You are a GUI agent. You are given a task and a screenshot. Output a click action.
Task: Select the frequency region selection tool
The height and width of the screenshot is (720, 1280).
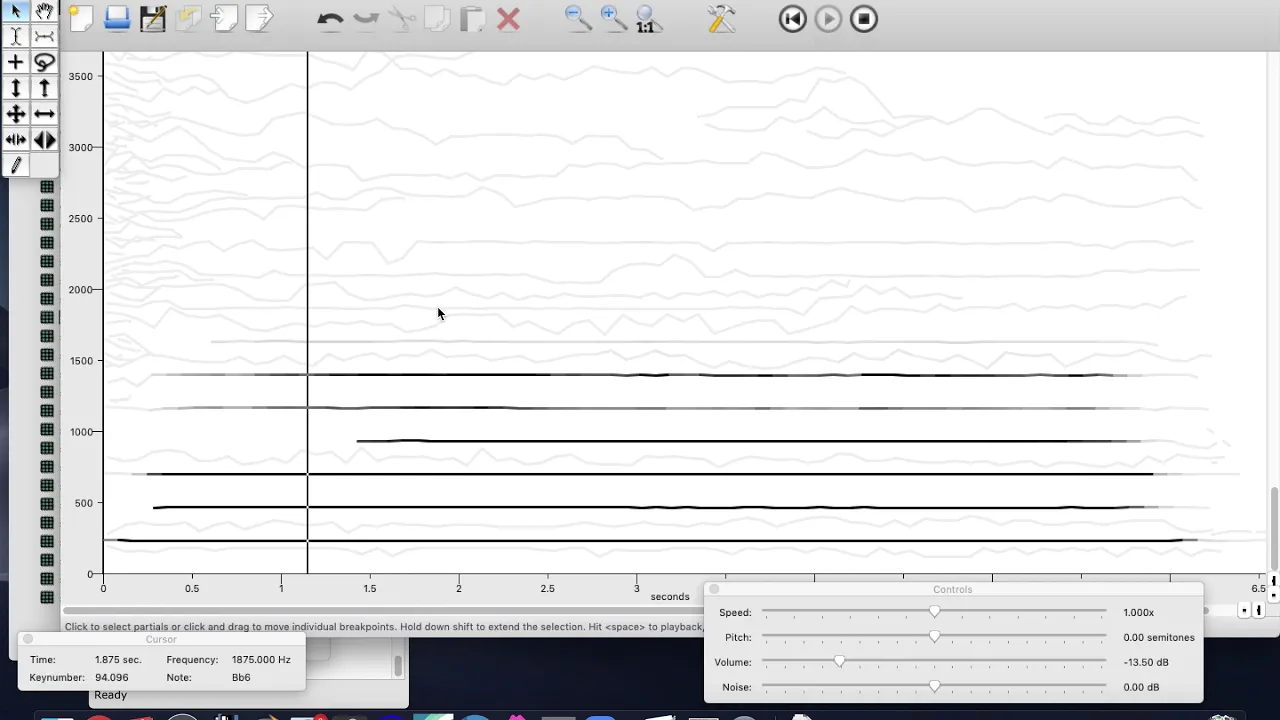point(44,37)
